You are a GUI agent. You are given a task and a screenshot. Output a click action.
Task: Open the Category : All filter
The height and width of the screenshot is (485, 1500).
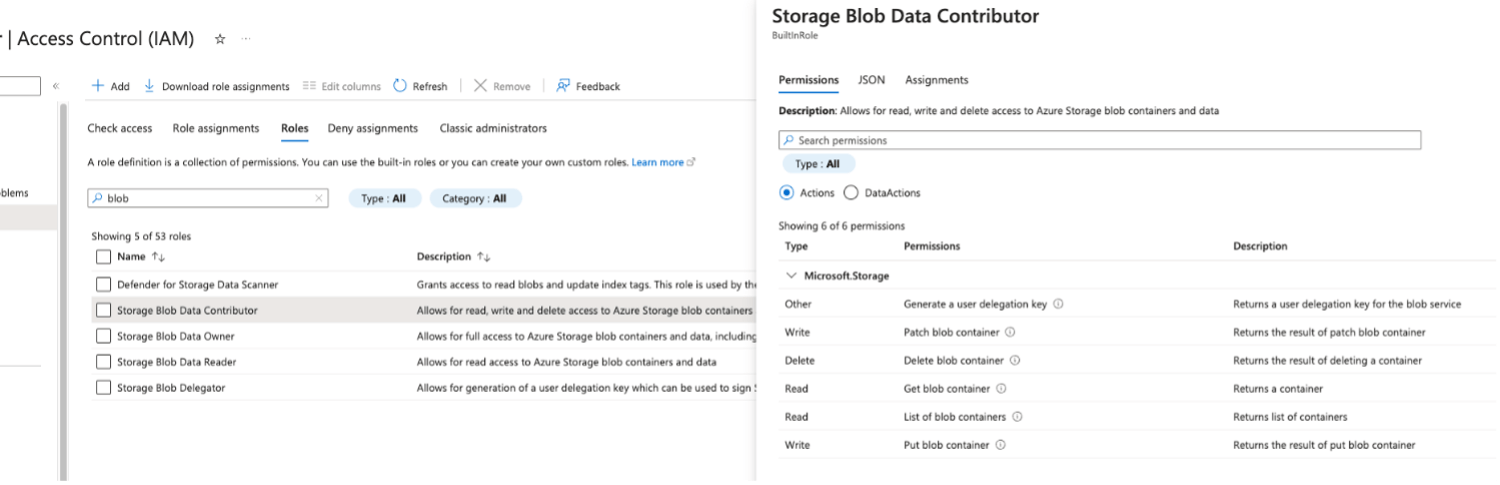point(475,198)
